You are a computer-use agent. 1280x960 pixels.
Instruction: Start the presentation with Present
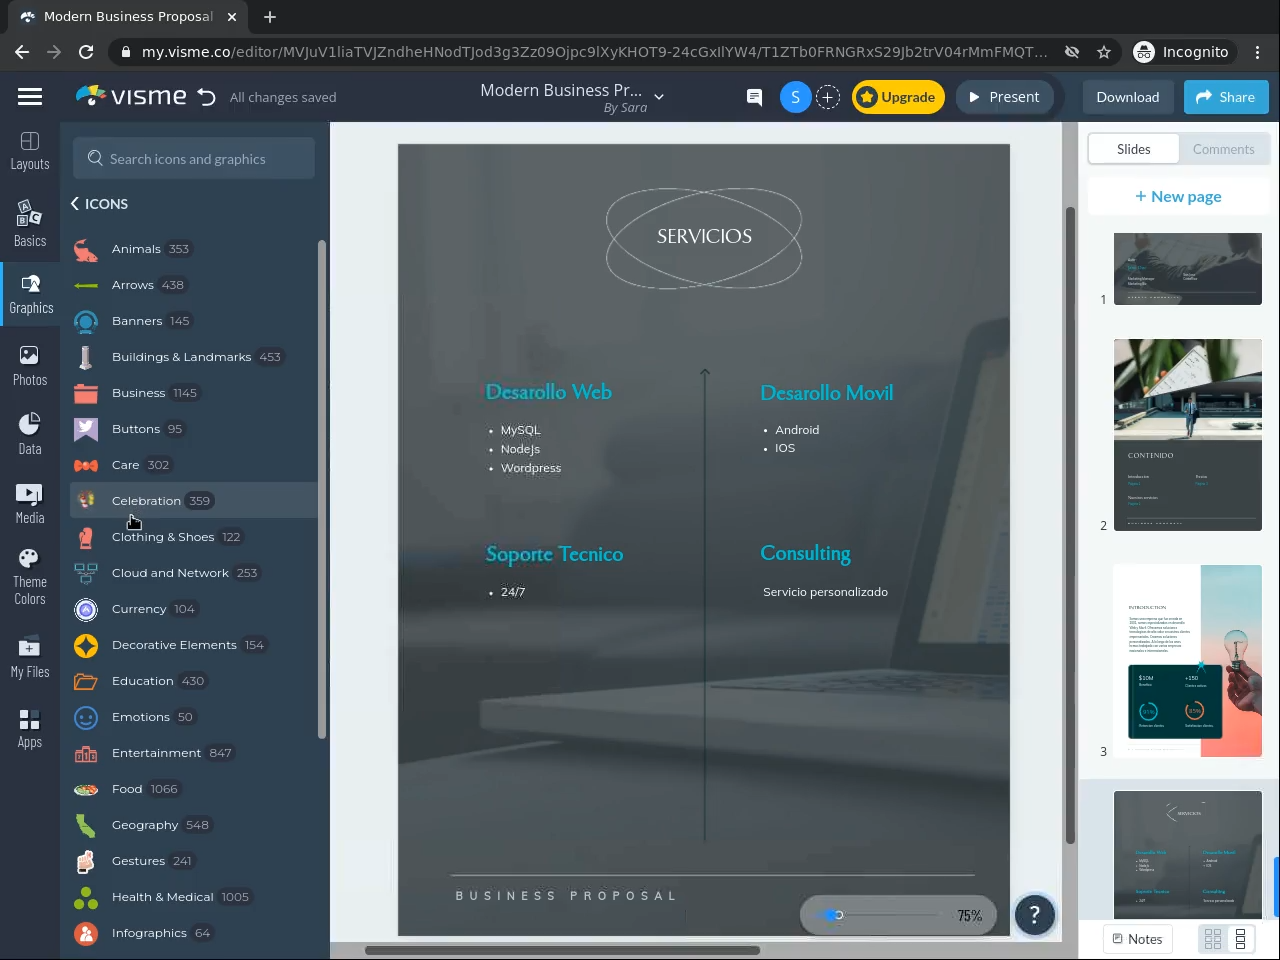pos(1004,97)
